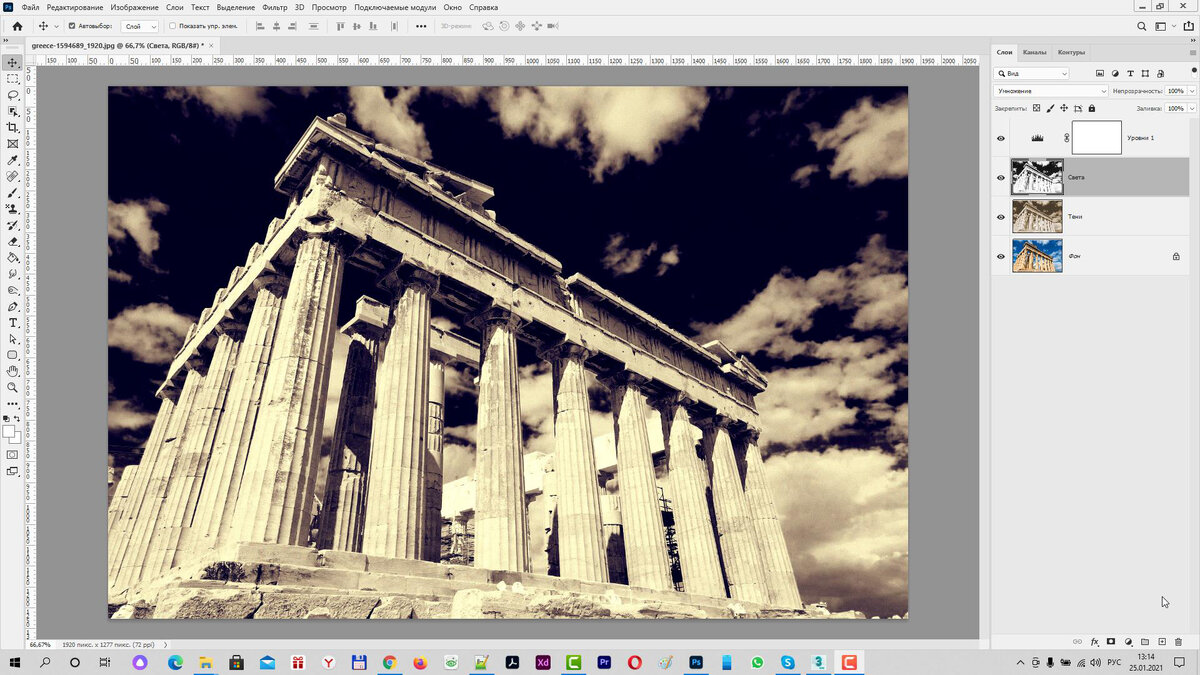Screen dimensions: 1200x675
Task: Open the Заливка fill dropdown arrow
Action: pyautogui.click(x=1190, y=108)
